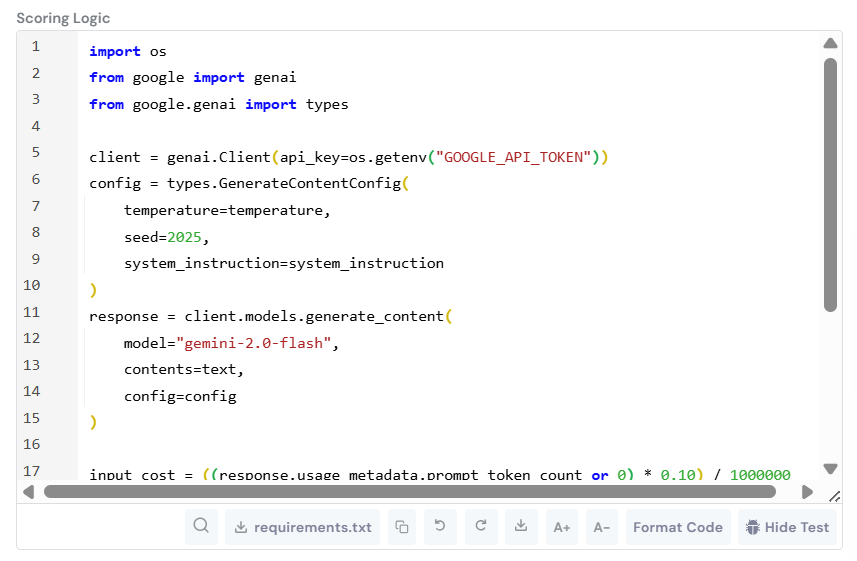Decrease editor font size with A-
This screenshot has height=561, width=857.
[601, 527]
